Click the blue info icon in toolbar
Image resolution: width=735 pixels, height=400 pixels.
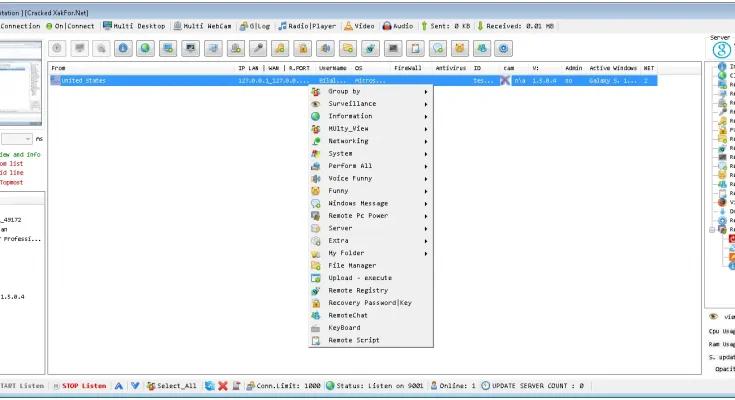tap(123, 47)
